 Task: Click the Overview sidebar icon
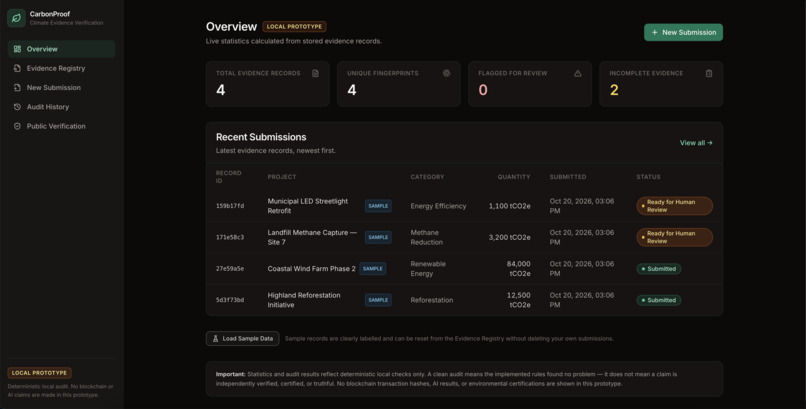coord(17,49)
